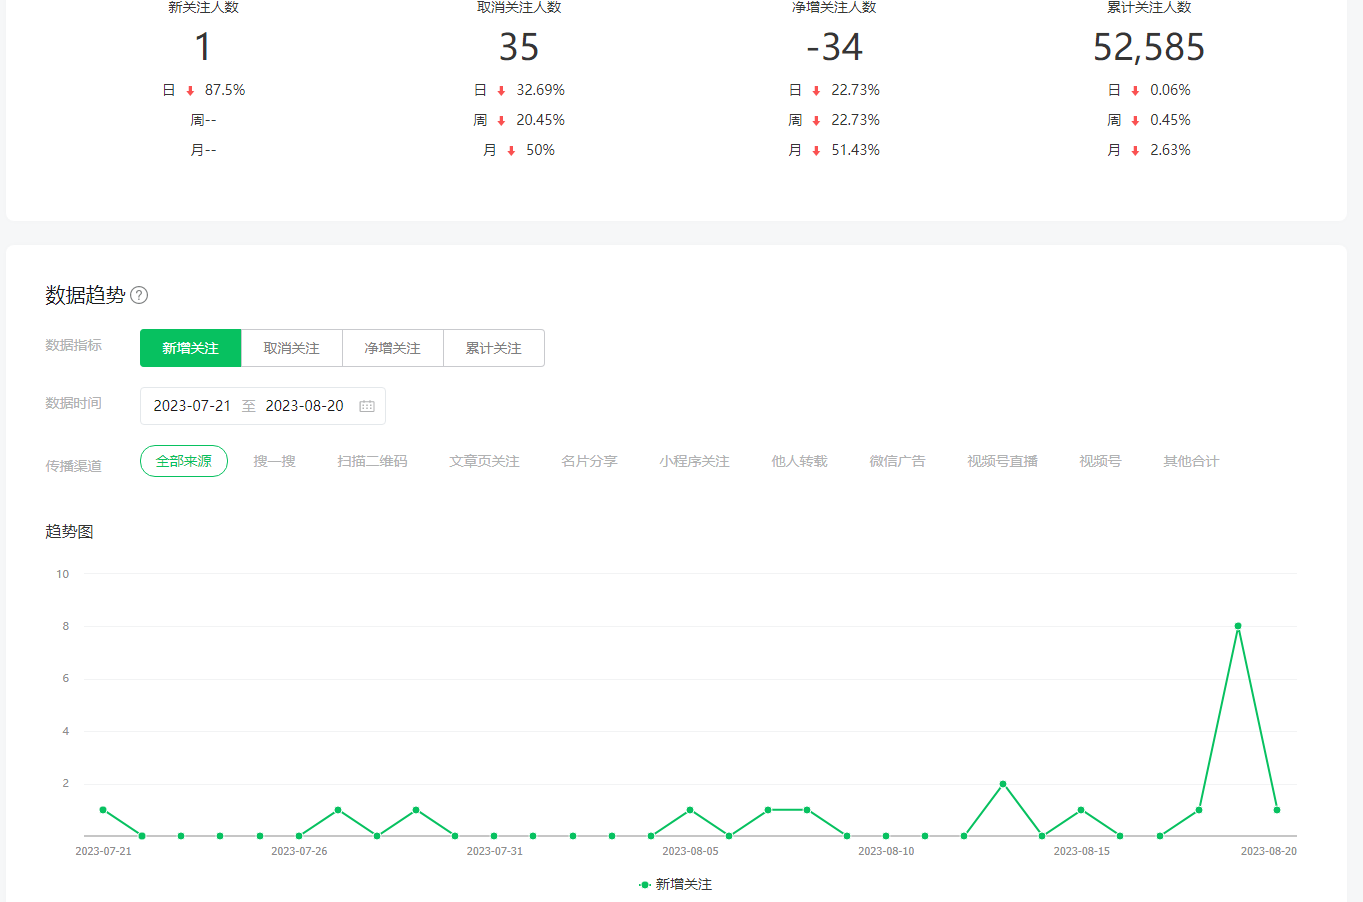The width and height of the screenshot is (1363, 902).
Task: Filter by 扫描二维码 channel
Action: (x=372, y=461)
